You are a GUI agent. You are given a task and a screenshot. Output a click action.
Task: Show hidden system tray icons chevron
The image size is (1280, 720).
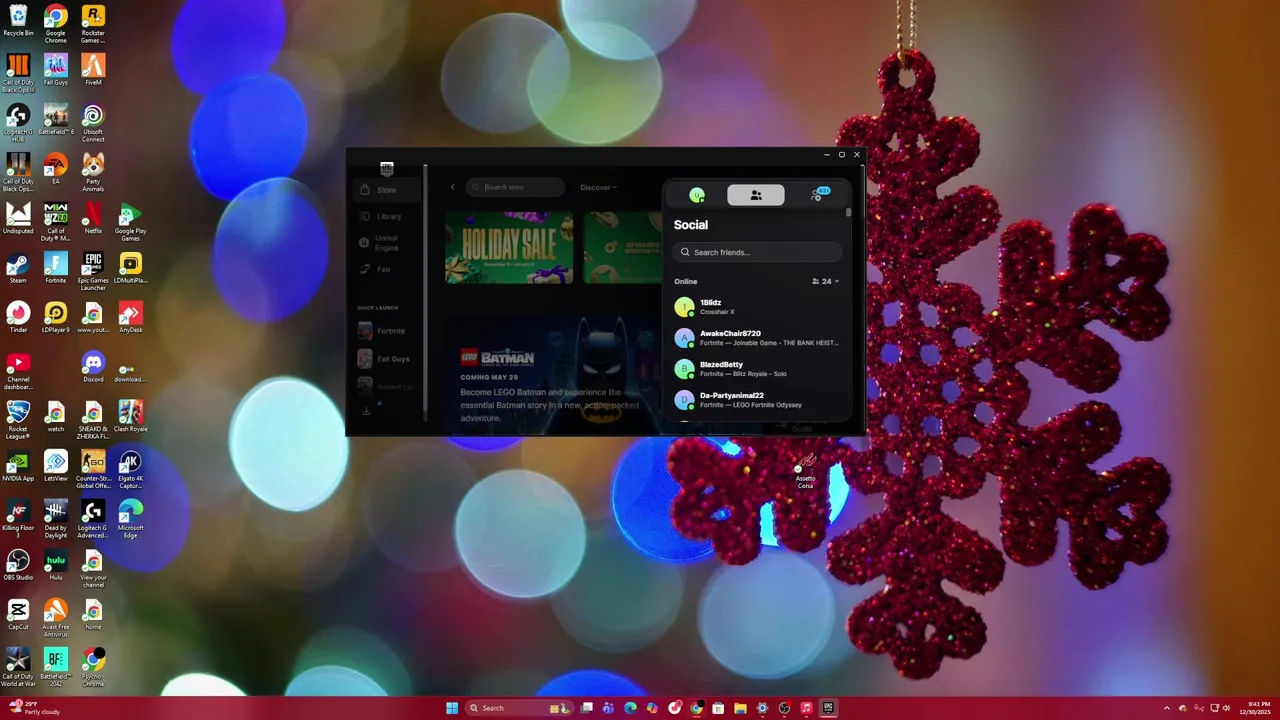1166,708
